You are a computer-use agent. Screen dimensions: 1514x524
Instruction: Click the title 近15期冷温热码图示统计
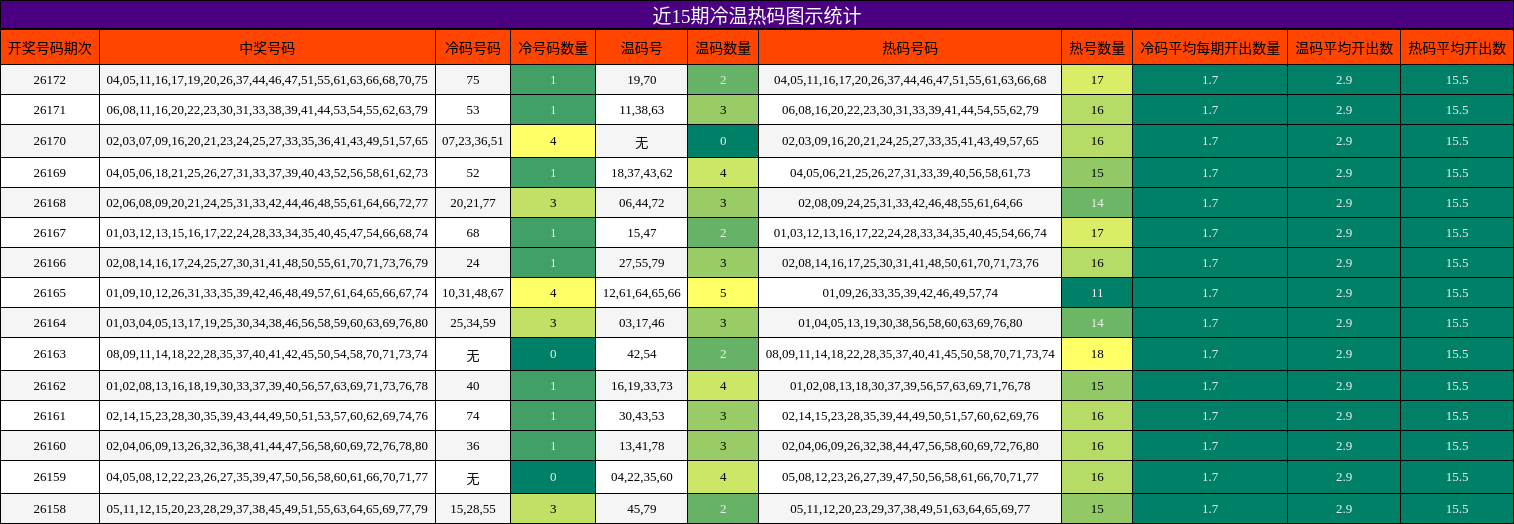[757, 15]
